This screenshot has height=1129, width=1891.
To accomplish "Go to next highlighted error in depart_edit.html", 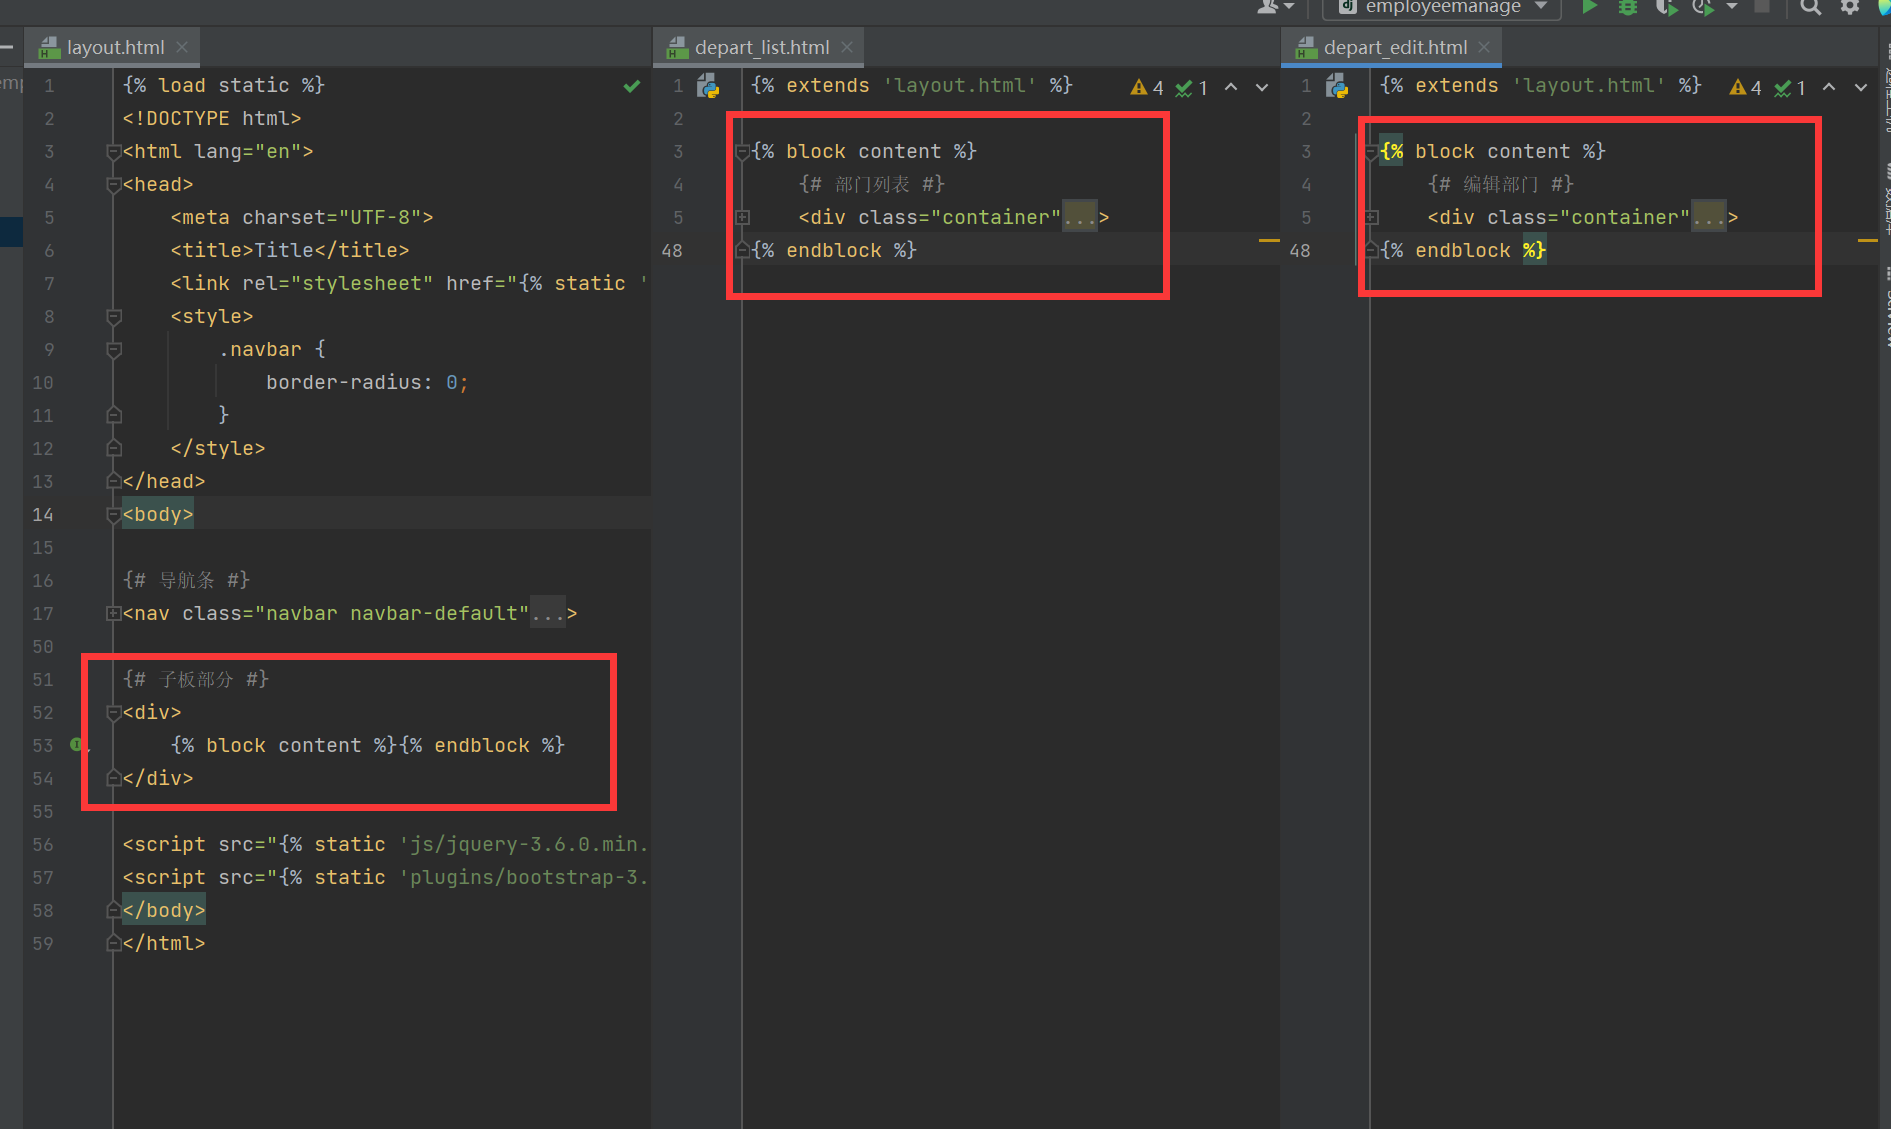I will pos(1860,87).
